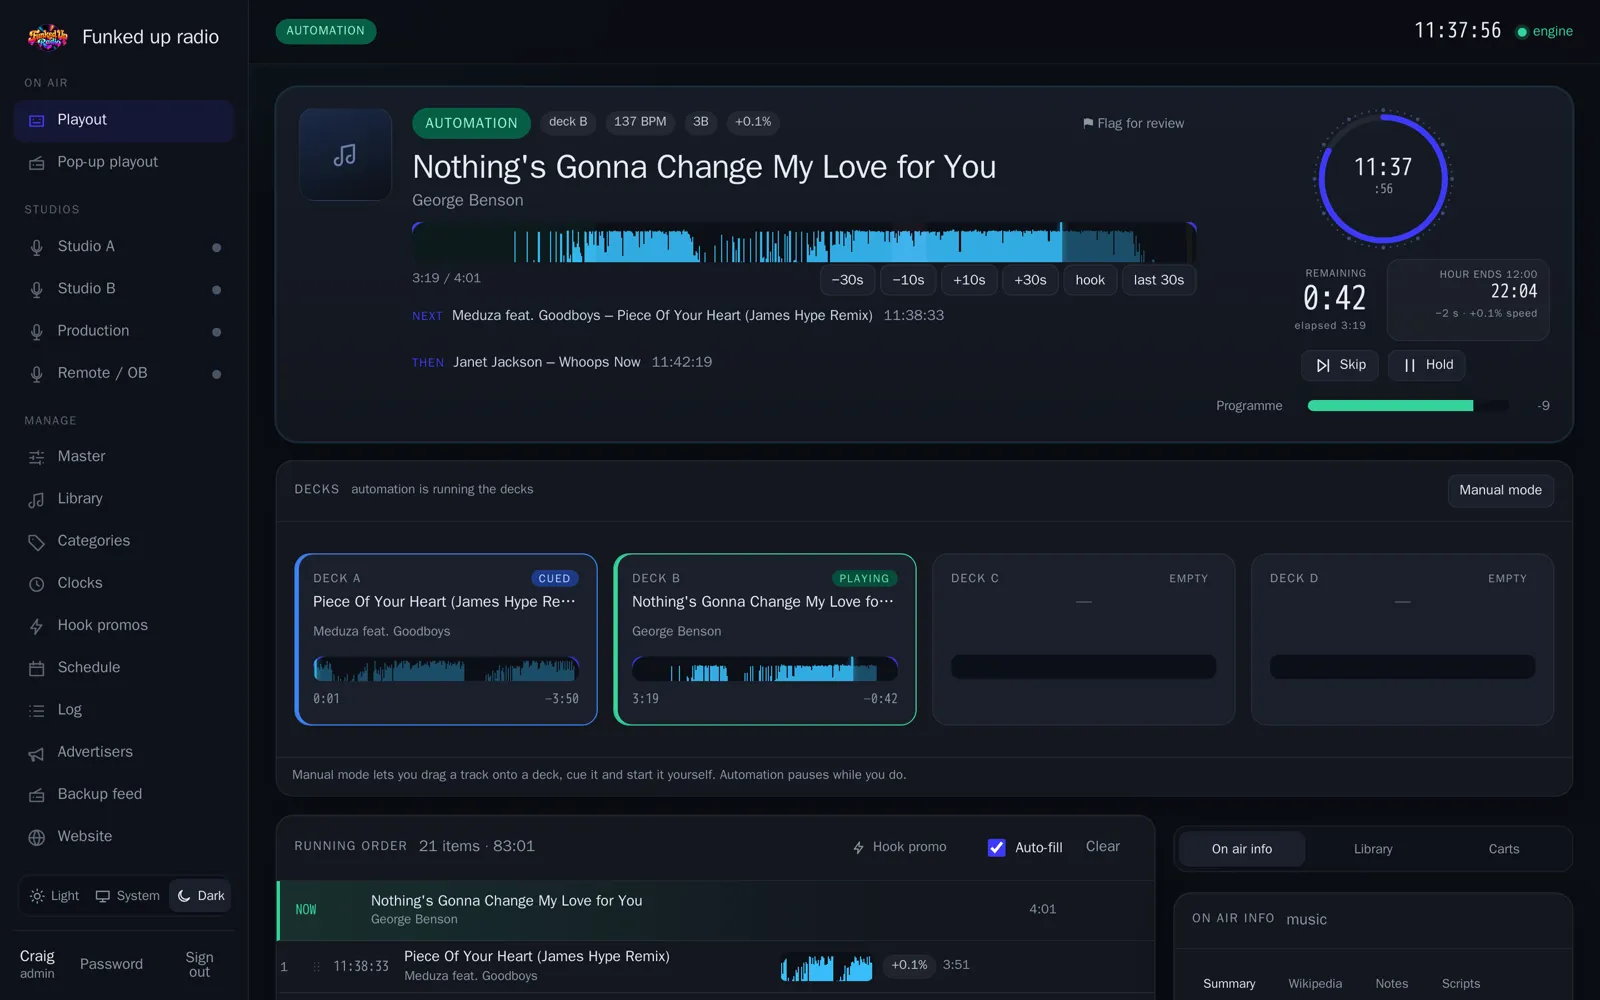Image resolution: width=1600 pixels, height=1000 pixels.
Task: Click the Funked up radio logo
Action: (47, 37)
